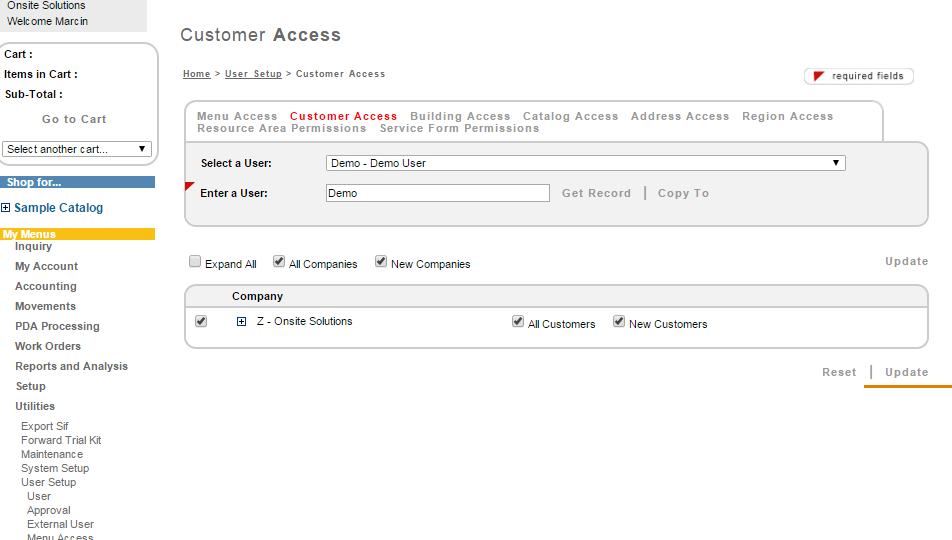Open Work Orders in My Menus
This screenshot has width=952, height=540.
pos(48,346)
